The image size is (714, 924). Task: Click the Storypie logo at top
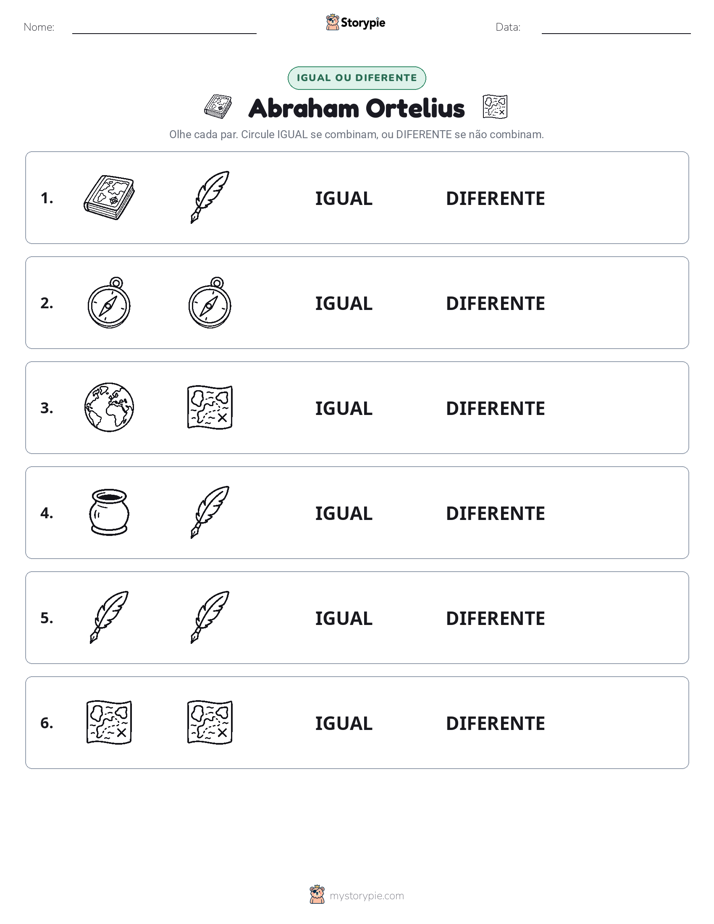(x=355, y=22)
